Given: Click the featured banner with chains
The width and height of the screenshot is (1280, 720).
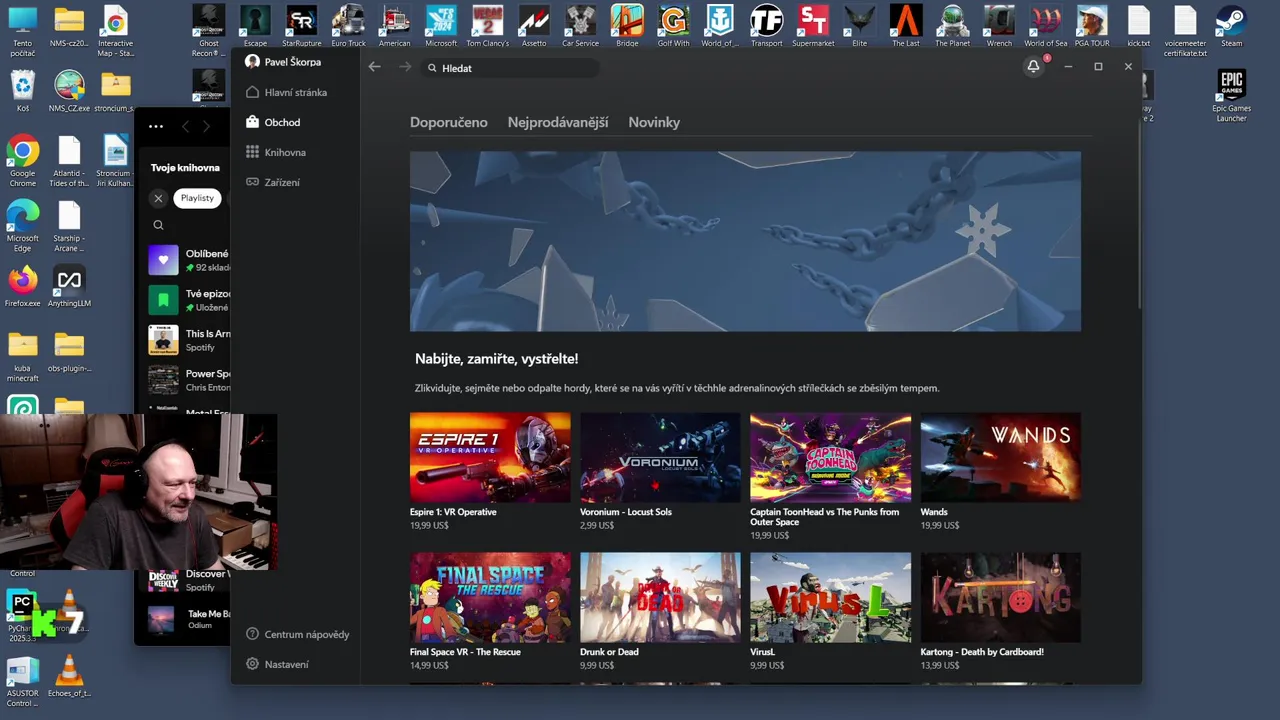Looking at the screenshot, I should (745, 241).
